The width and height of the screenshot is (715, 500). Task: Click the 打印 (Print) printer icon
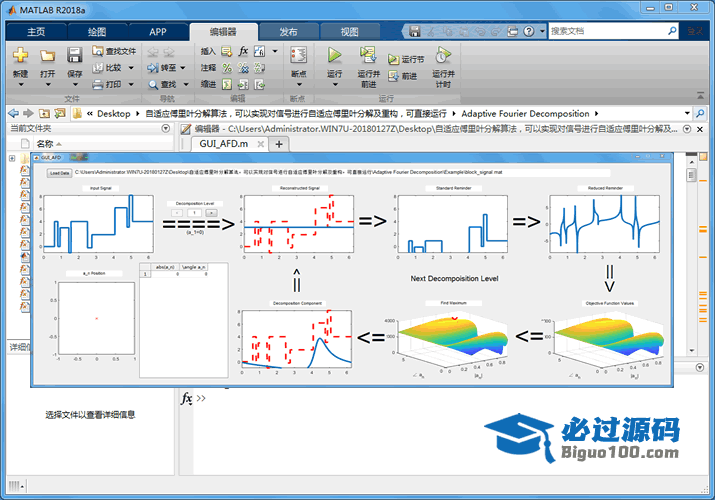(98, 84)
